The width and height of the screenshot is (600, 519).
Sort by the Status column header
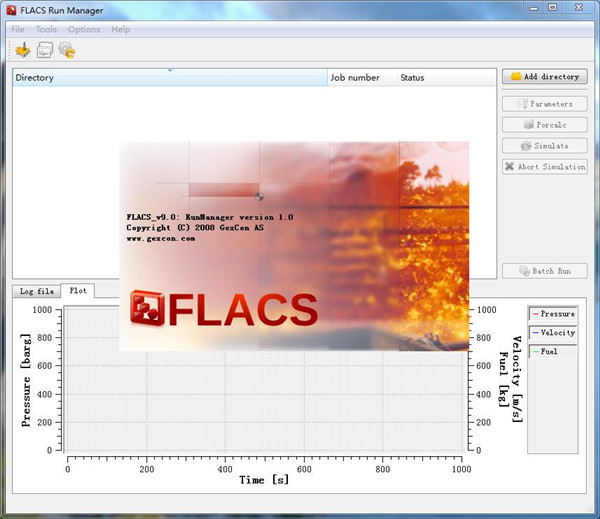click(x=447, y=78)
